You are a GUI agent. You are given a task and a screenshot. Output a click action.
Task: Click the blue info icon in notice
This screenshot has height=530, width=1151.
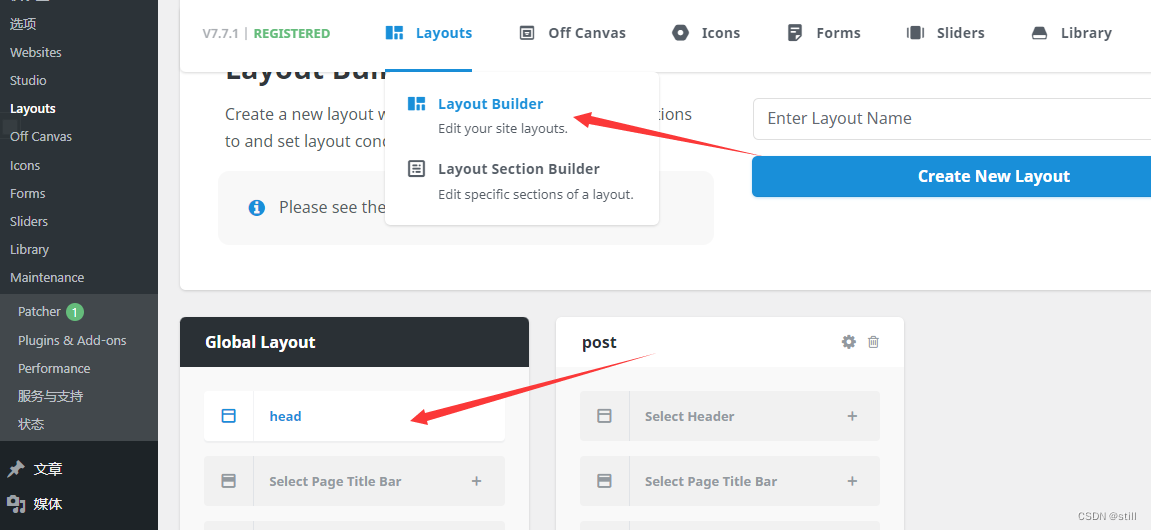tap(256, 208)
